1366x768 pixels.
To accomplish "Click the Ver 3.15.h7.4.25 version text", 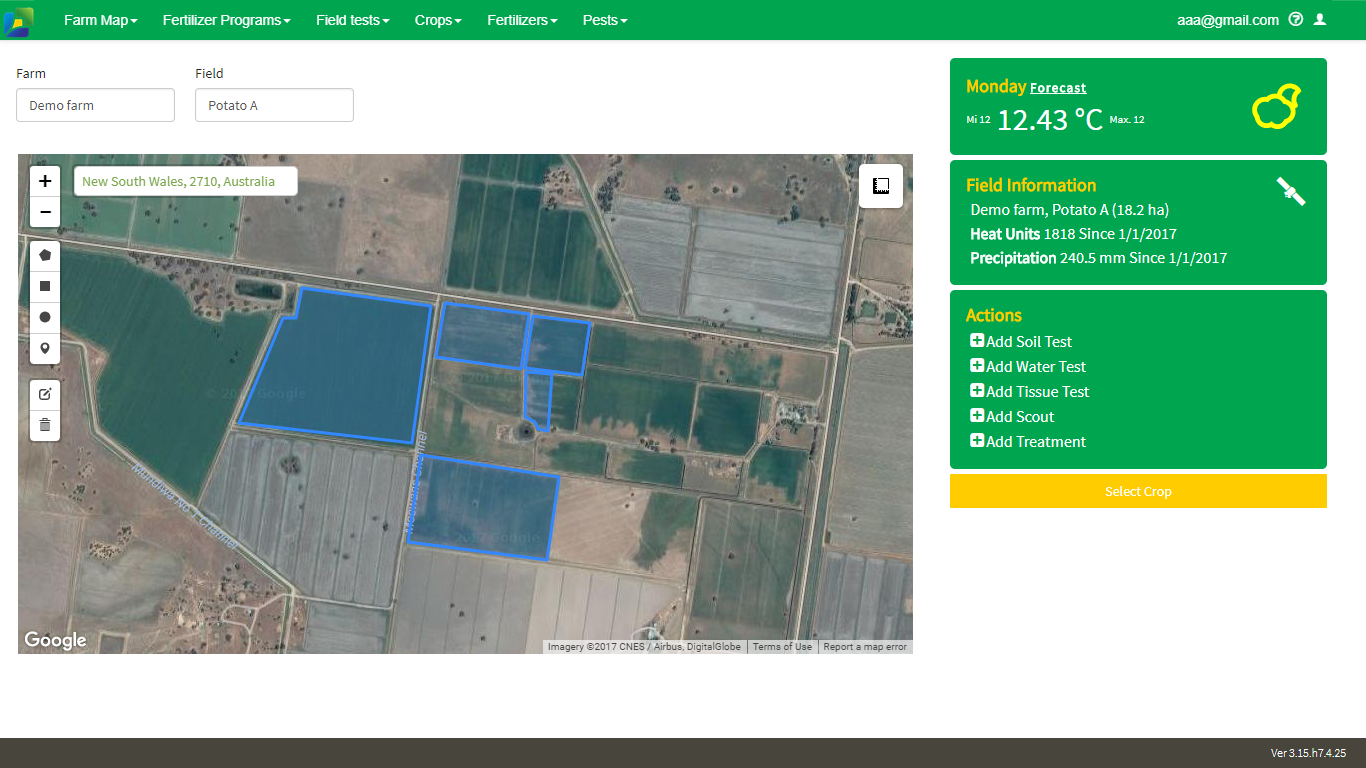I will (x=1308, y=753).
